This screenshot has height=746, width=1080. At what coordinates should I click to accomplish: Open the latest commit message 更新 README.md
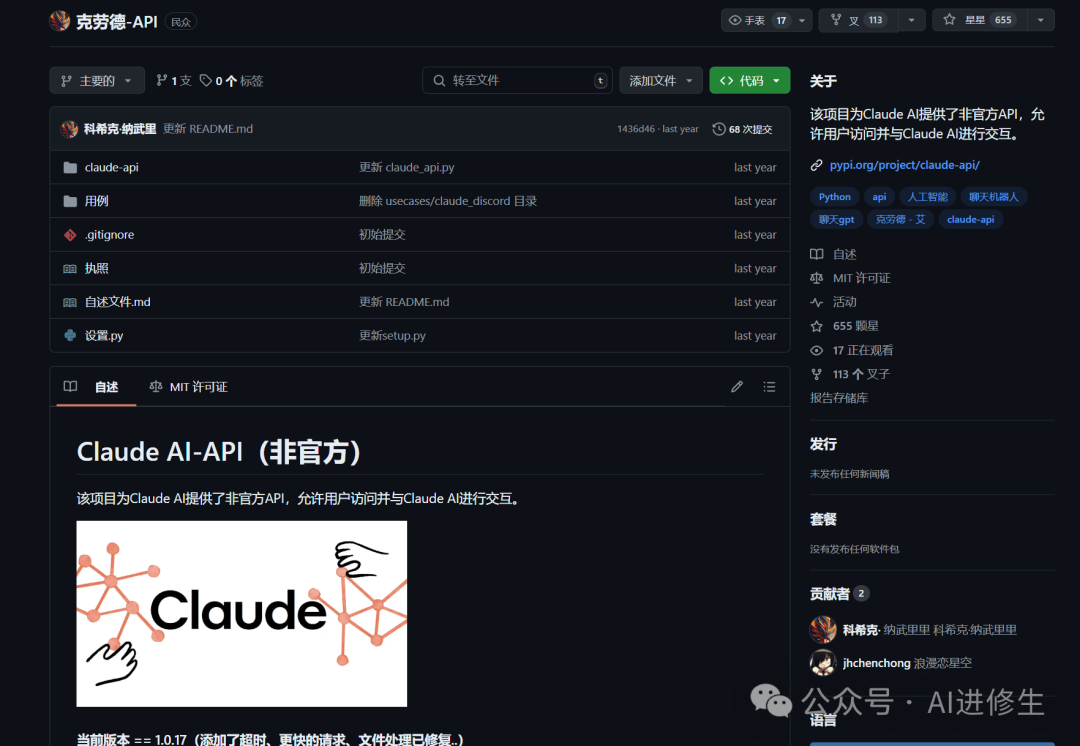tap(208, 129)
